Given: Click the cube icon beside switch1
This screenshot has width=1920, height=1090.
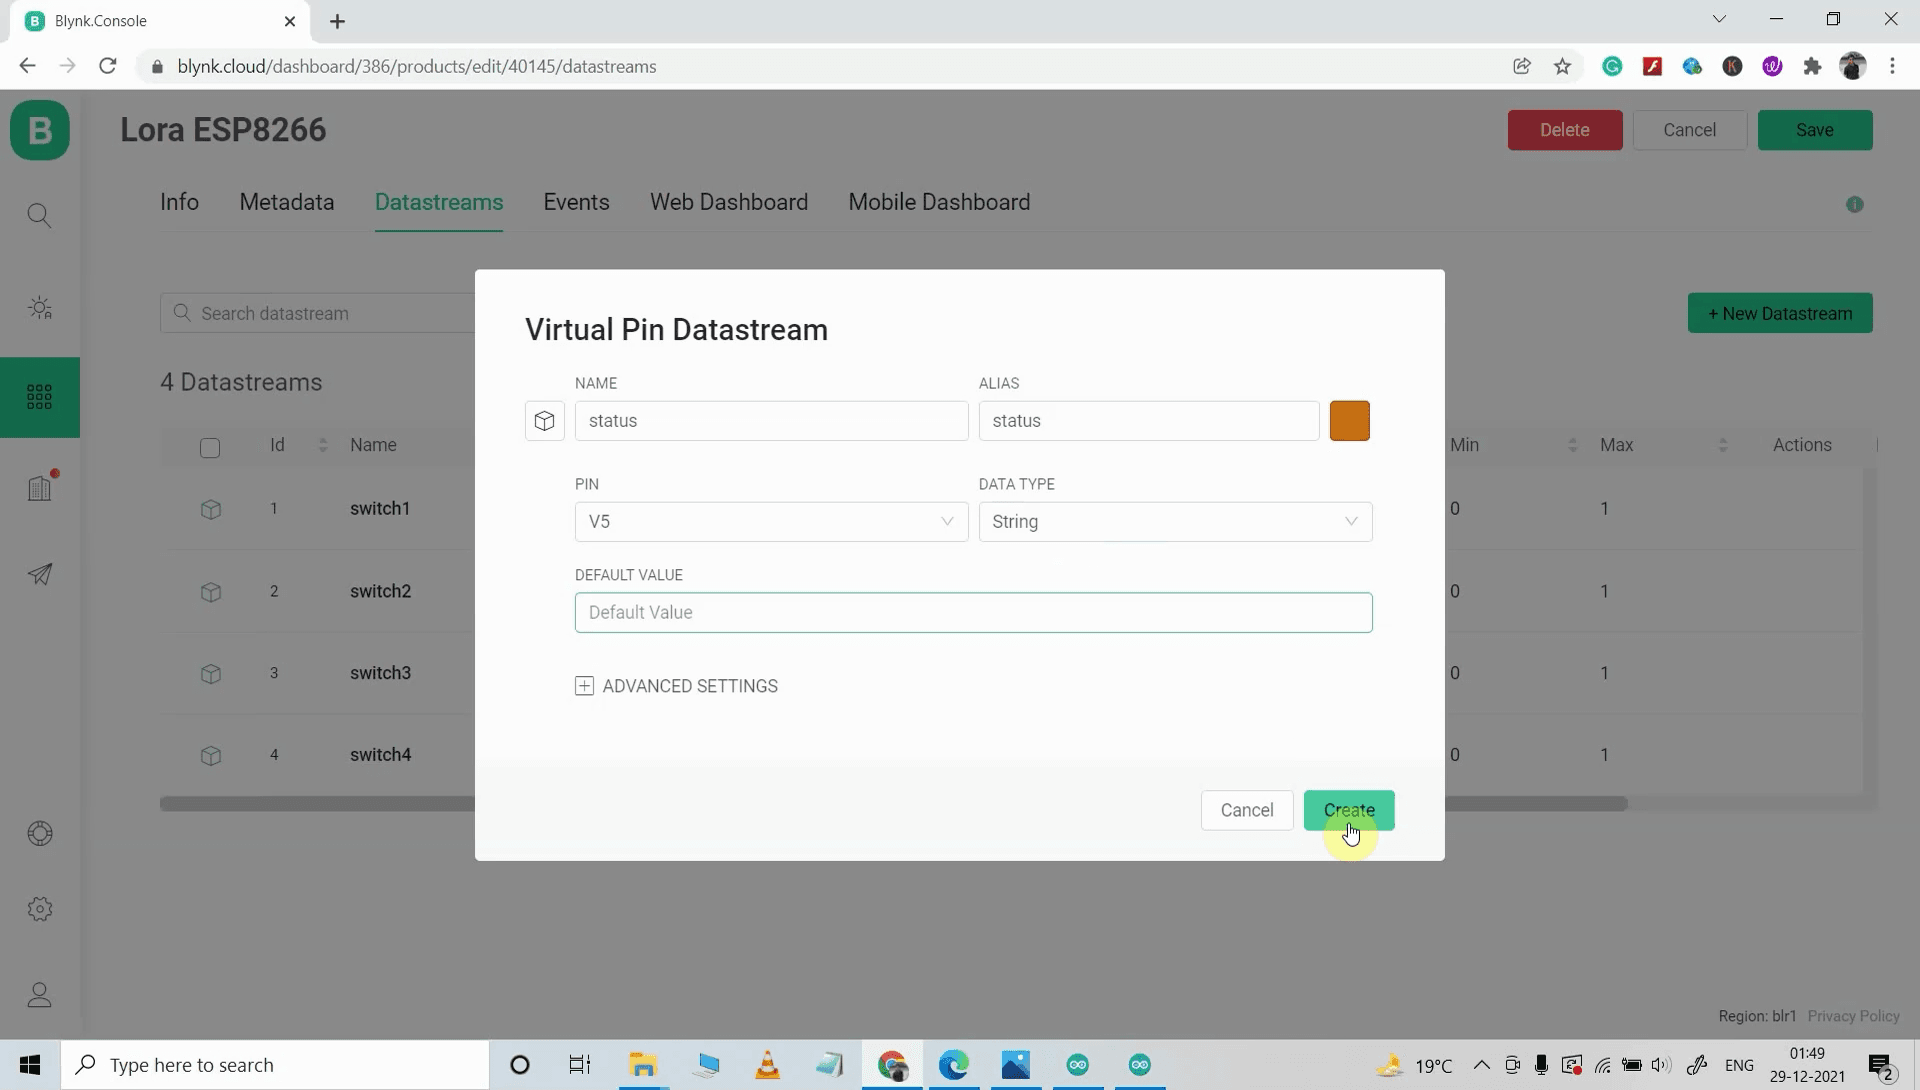Looking at the screenshot, I should tap(210, 510).
